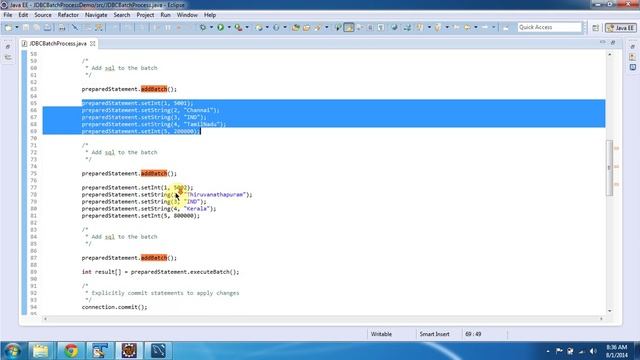Select the JDBCBatchProcess.java editor tab
The image size is (640, 360).
point(58,43)
